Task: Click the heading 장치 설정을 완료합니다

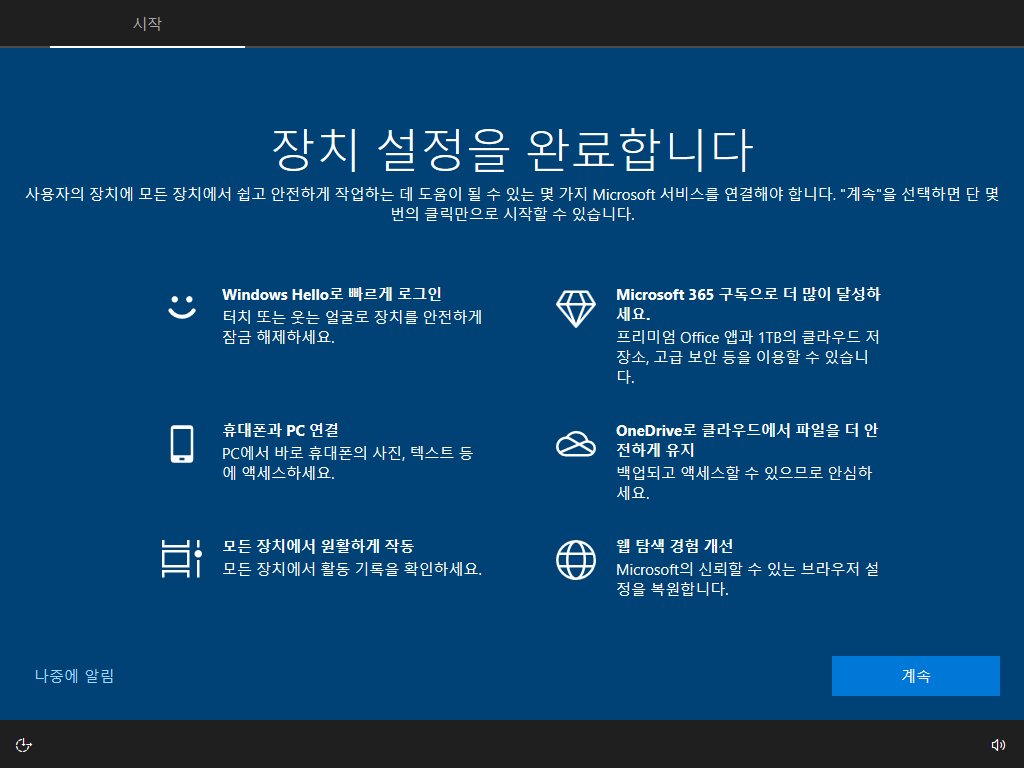Action: pos(513,150)
